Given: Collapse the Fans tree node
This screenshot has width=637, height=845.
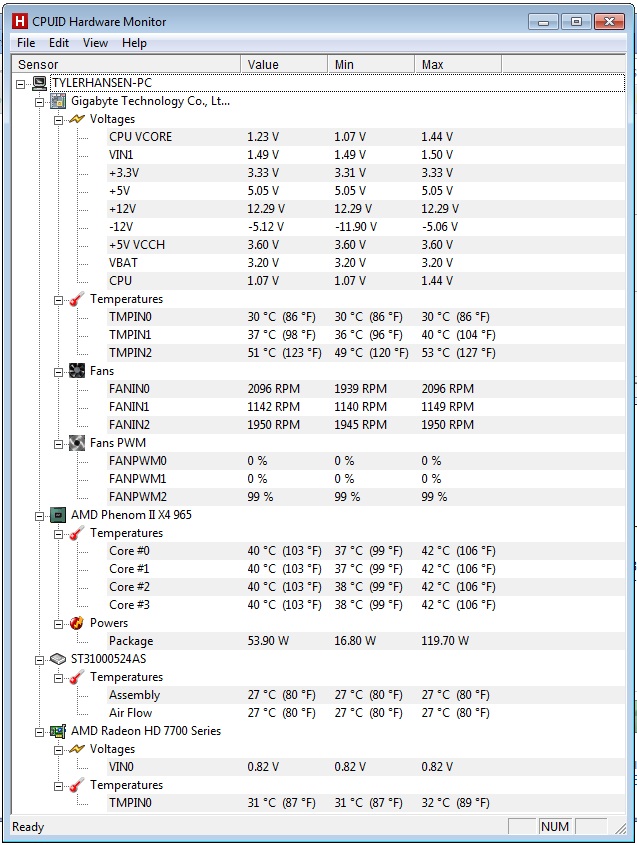Looking at the screenshot, I should point(58,372).
